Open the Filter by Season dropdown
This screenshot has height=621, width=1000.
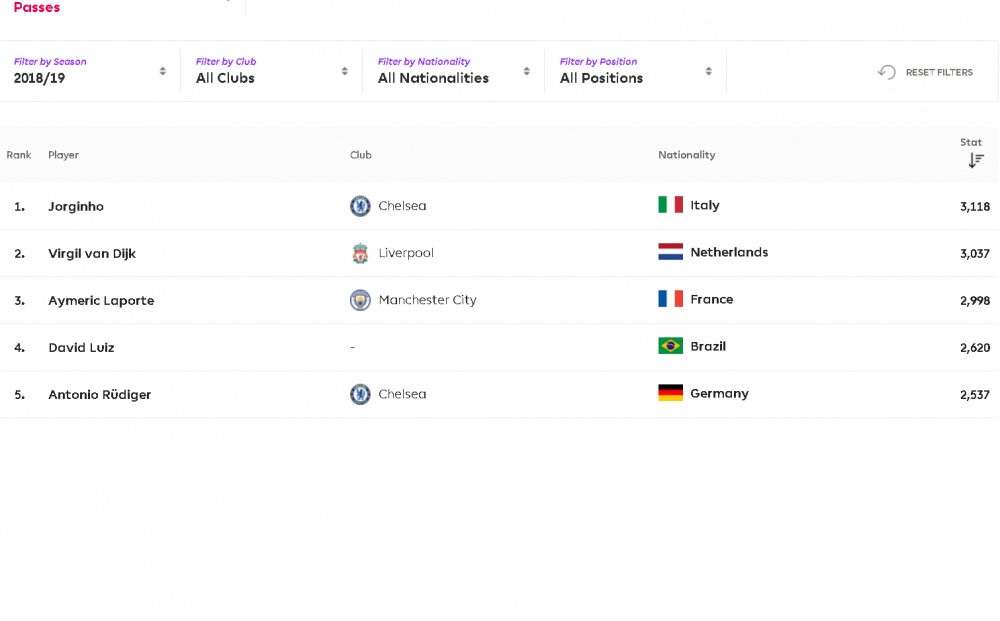[90, 71]
